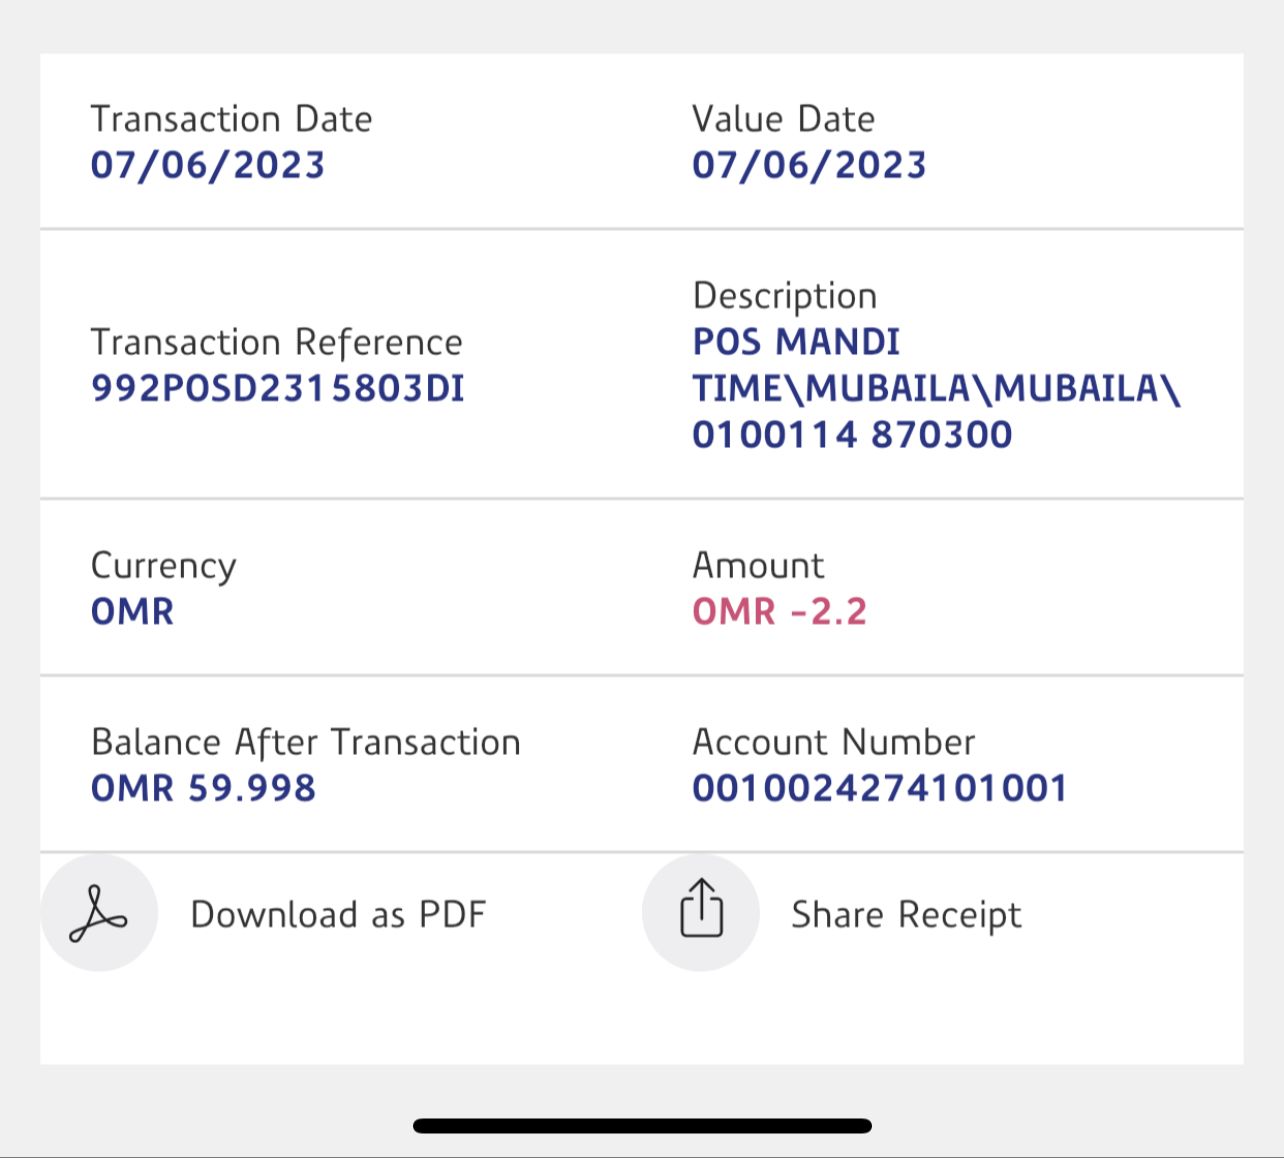Screen dimensions: 1284x1158
Task: Click the "Account Number" label
Action: tap(833, 743)
